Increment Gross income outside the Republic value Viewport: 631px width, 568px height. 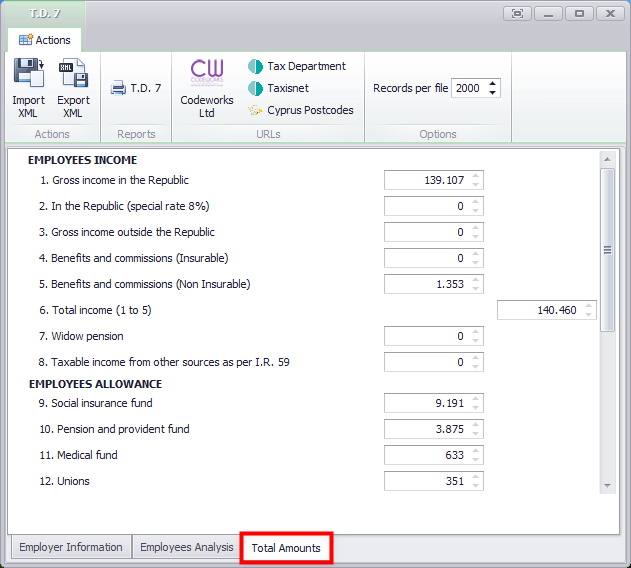pos(476,227)
